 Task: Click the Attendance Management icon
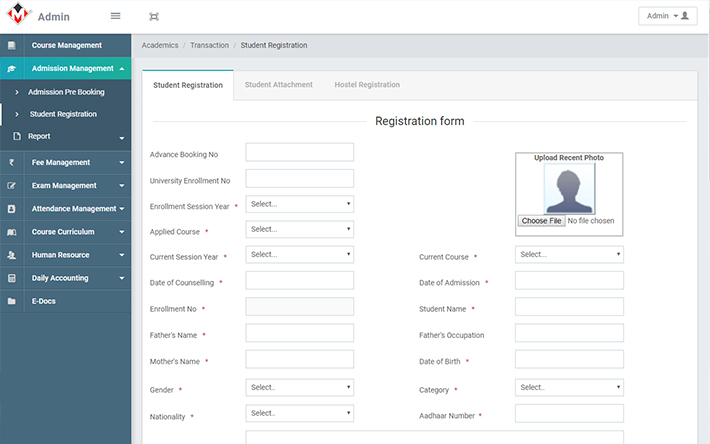click(x=11, y=209)
